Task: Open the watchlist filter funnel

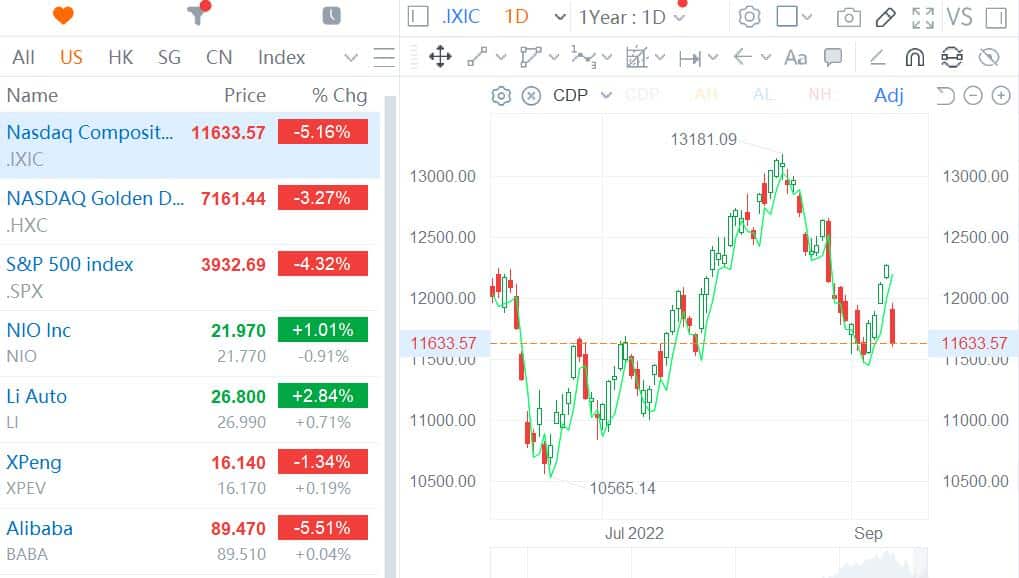Action: click(196, 15)
